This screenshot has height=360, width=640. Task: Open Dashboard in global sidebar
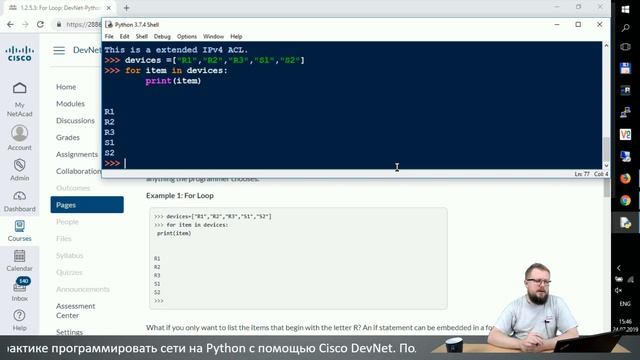pyautogui.click(x=19, y=202)
